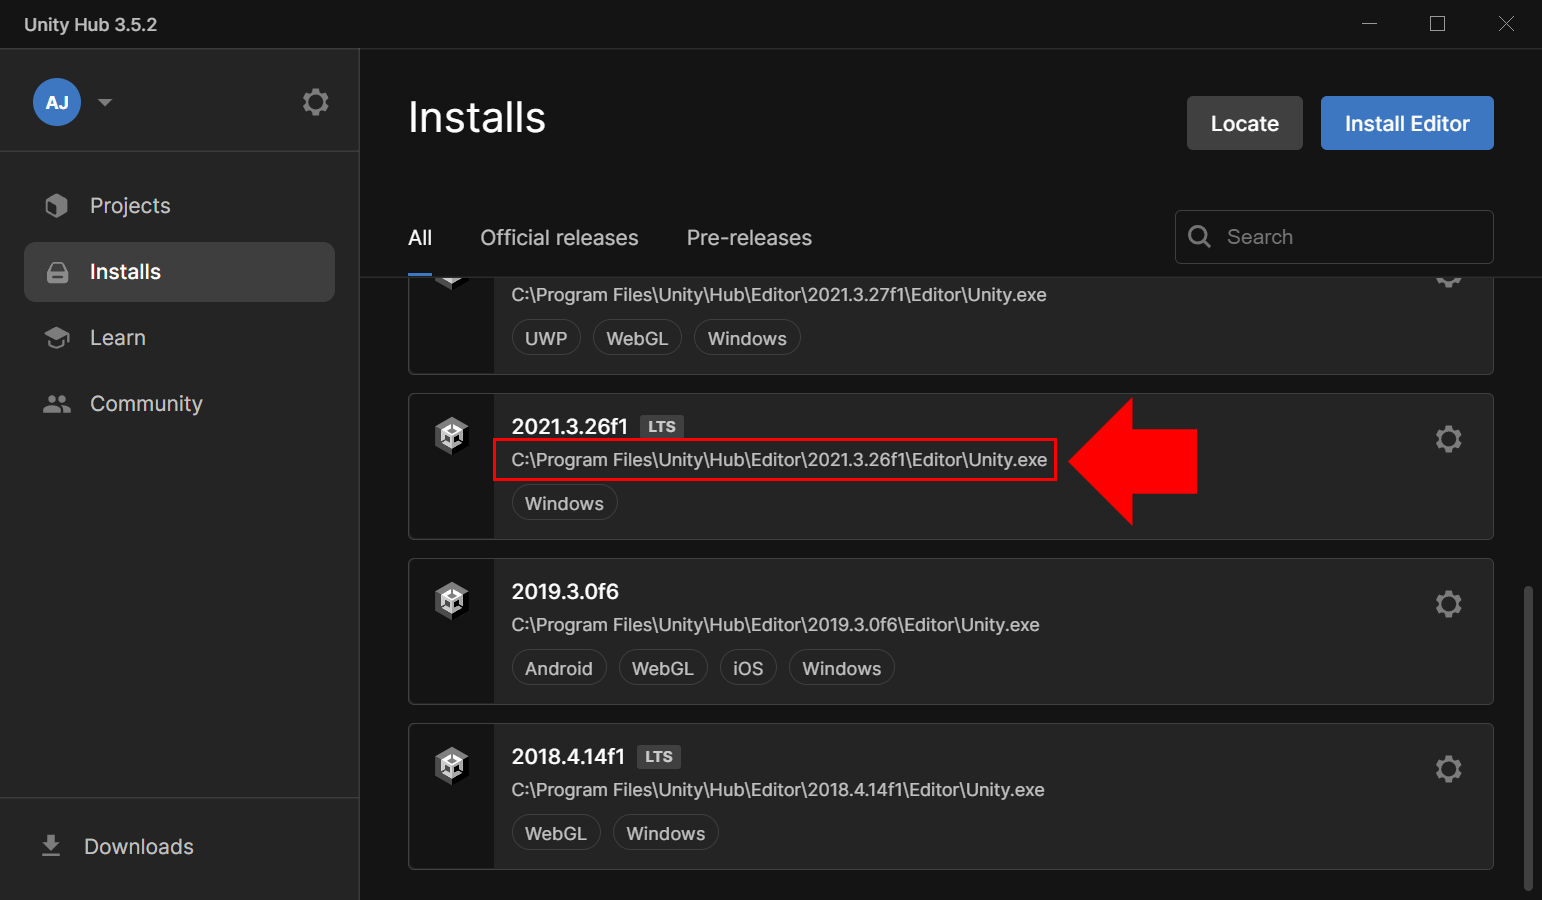This screenshot has width=1542, height=900.
Task: Click the LTS badge on 2018.4.14f1
Action: tap(659, 757)
